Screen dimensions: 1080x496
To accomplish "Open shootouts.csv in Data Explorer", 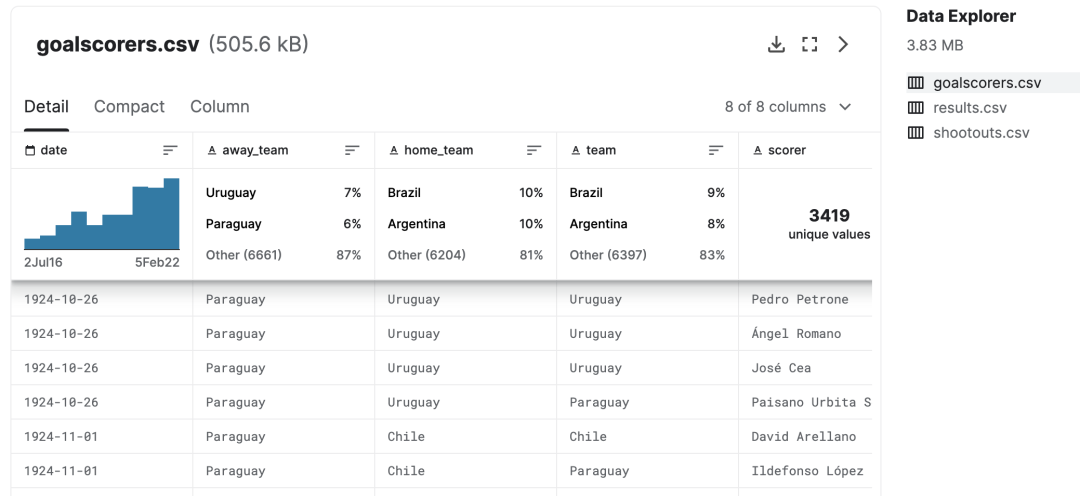I will pyautogui.click(x=981, y=133).
